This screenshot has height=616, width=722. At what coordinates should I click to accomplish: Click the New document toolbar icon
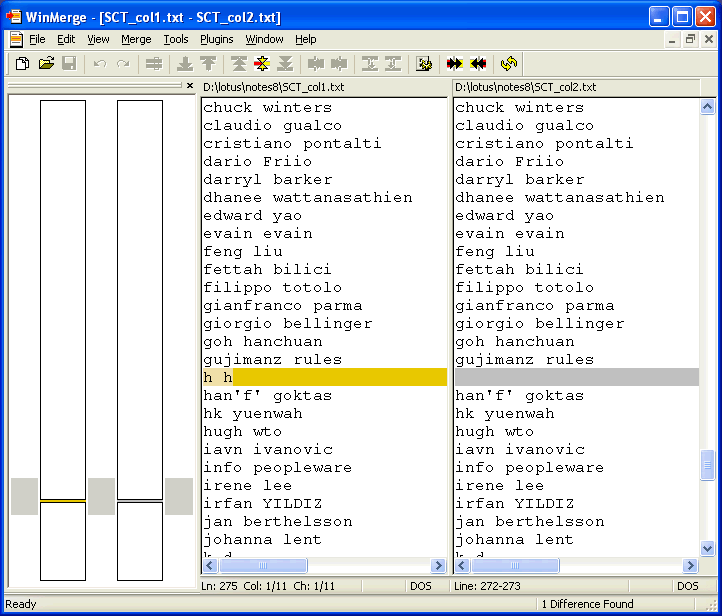click(22, 64)
